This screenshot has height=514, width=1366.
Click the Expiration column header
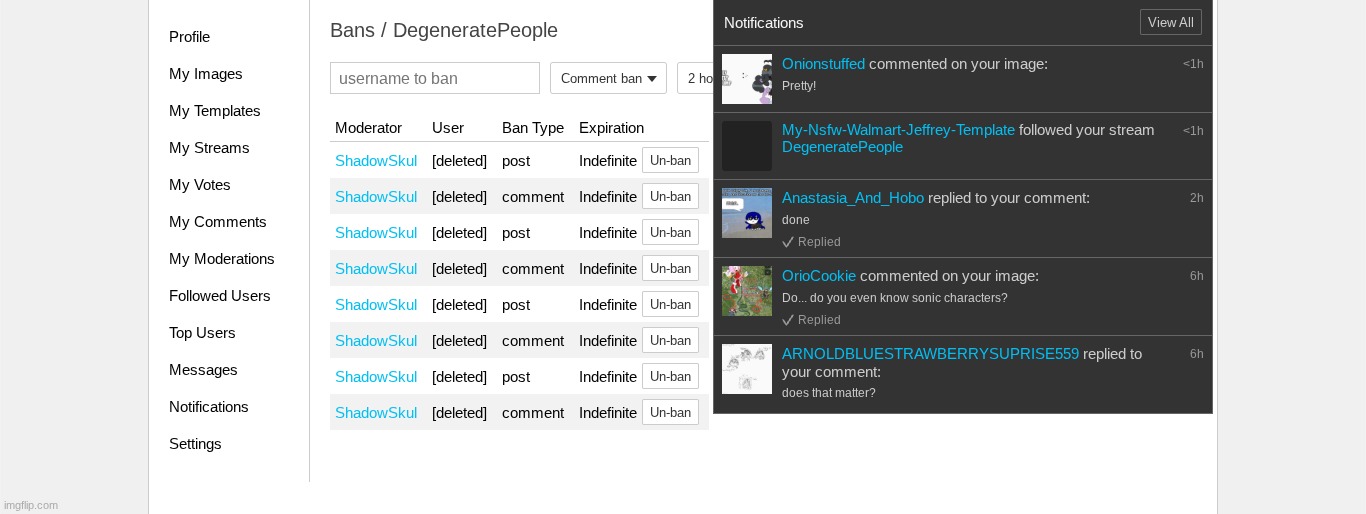pos(611,128)
